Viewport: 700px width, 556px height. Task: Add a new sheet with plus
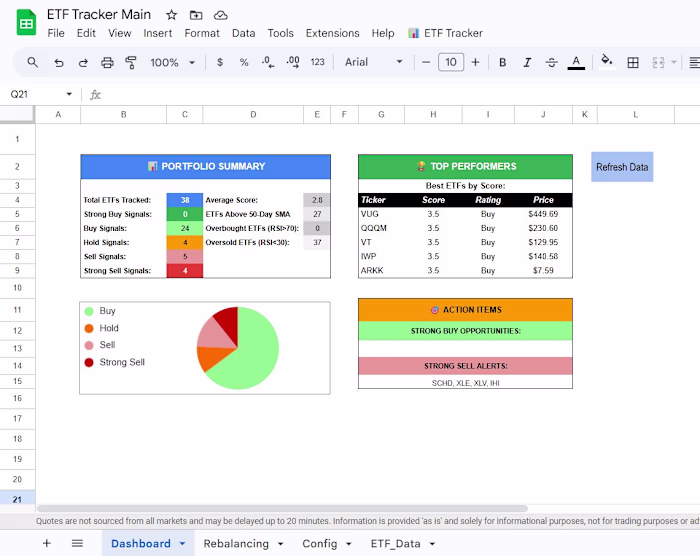click(x=46, y=543)
